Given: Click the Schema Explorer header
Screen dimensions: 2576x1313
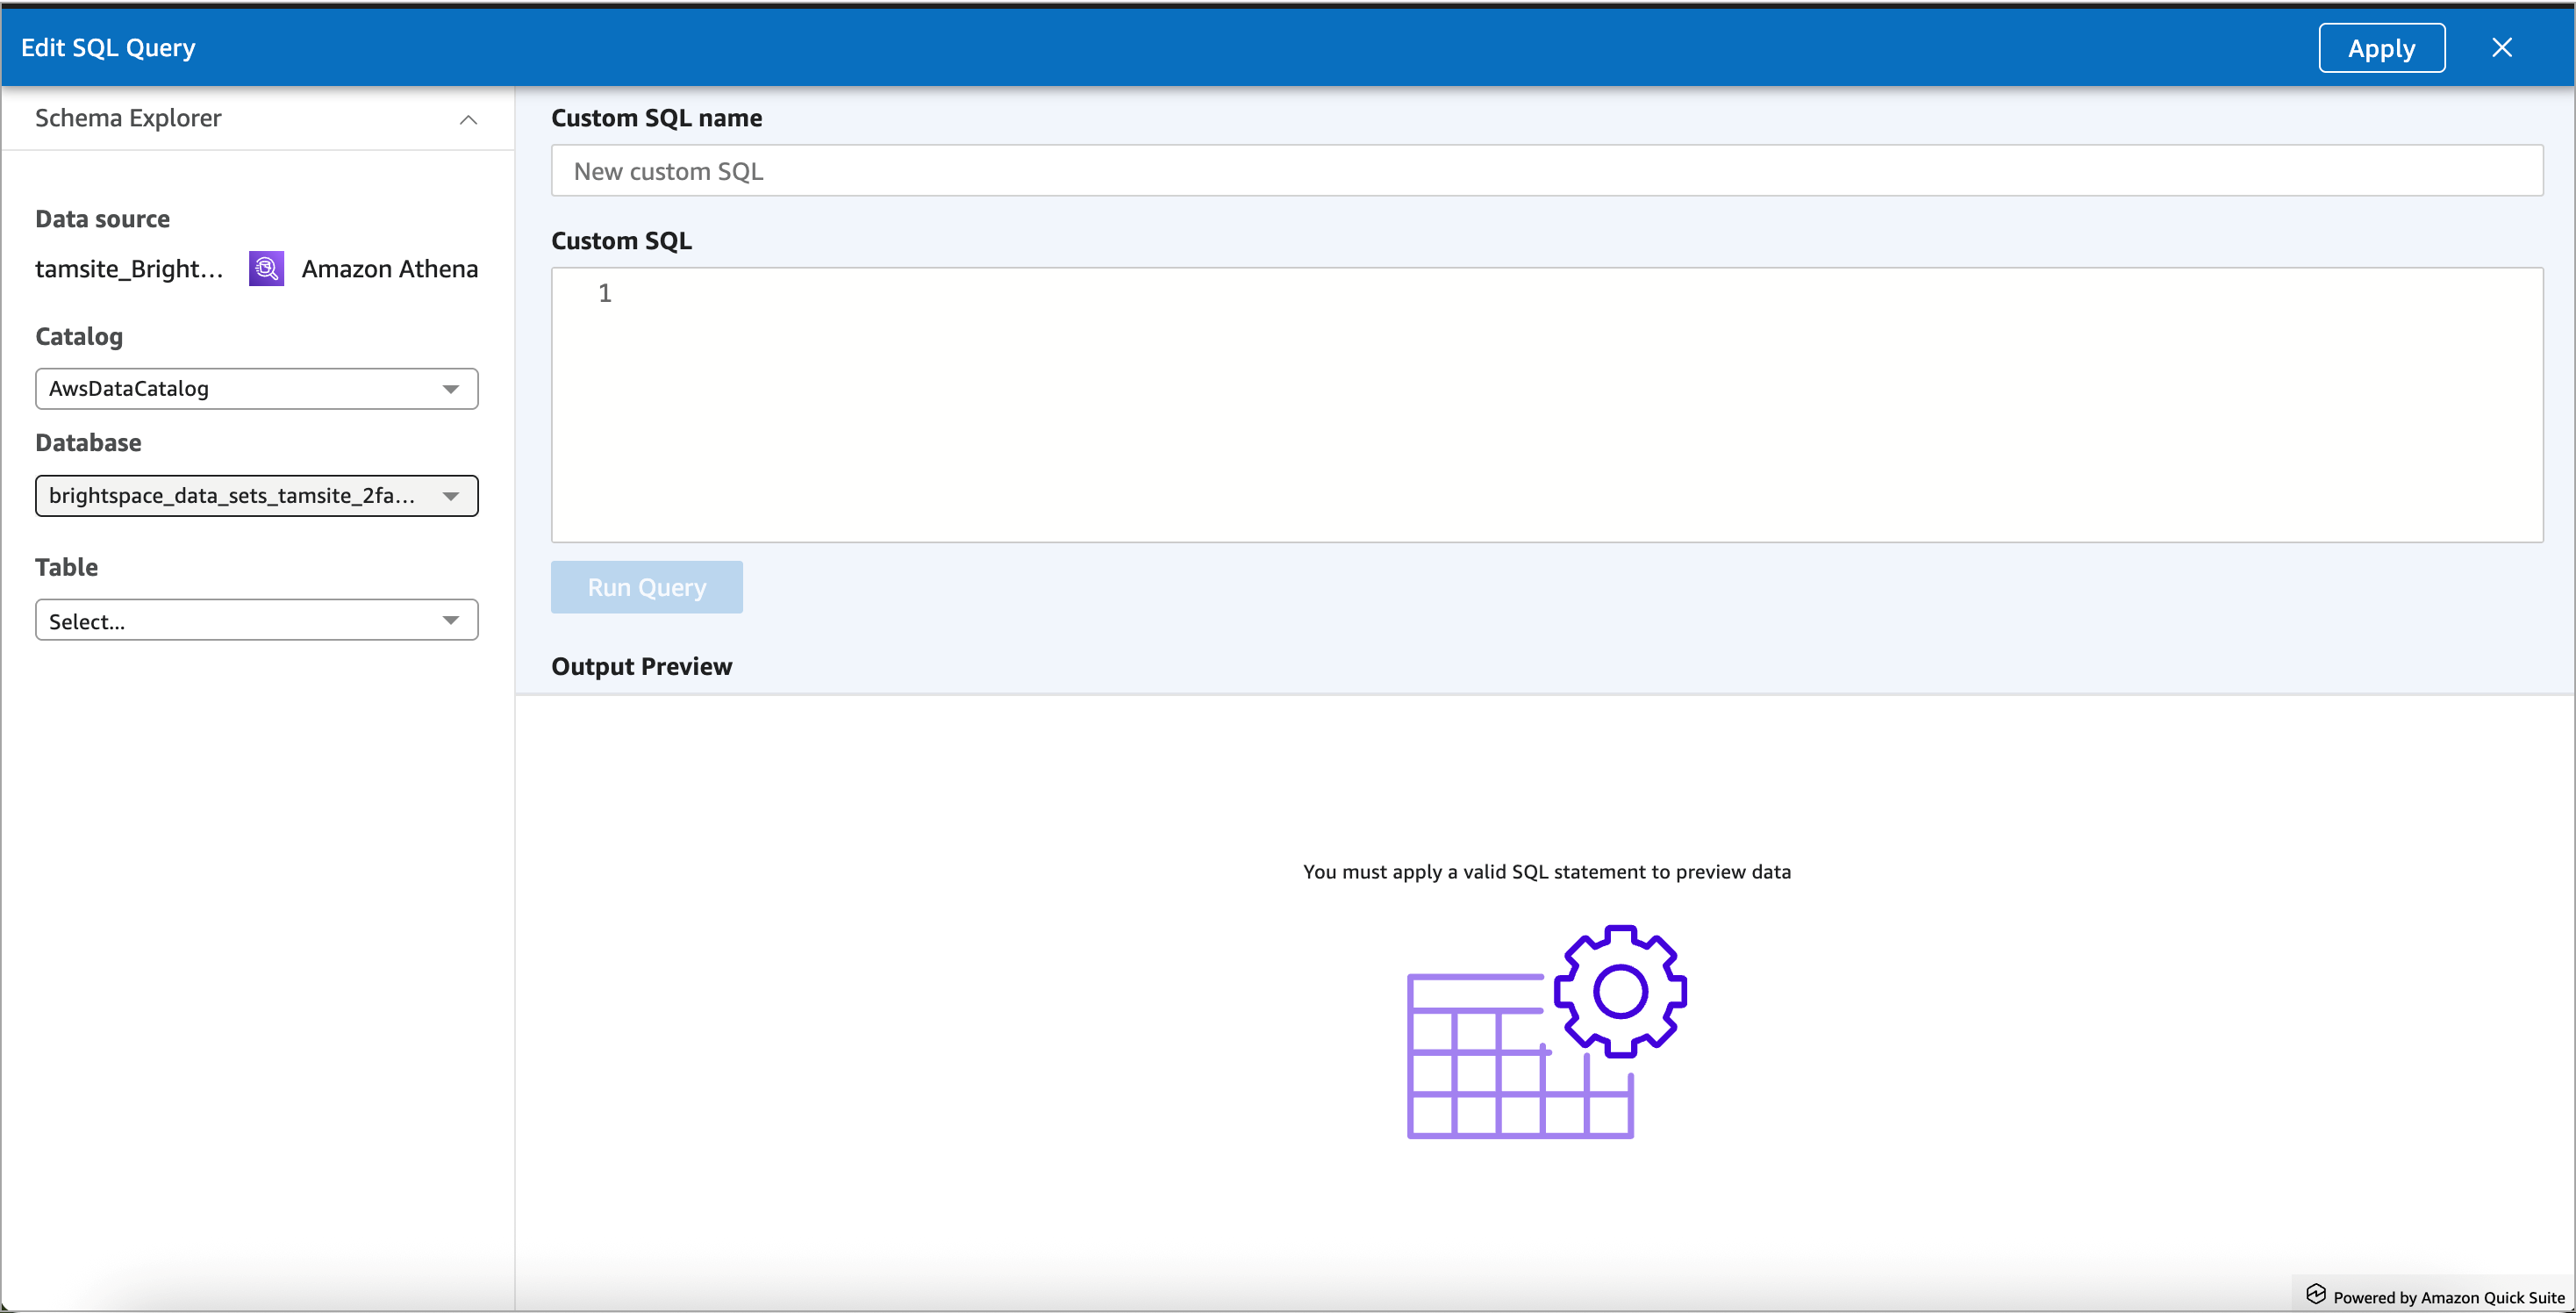Looking at the screenshot, I should point(128,118).
